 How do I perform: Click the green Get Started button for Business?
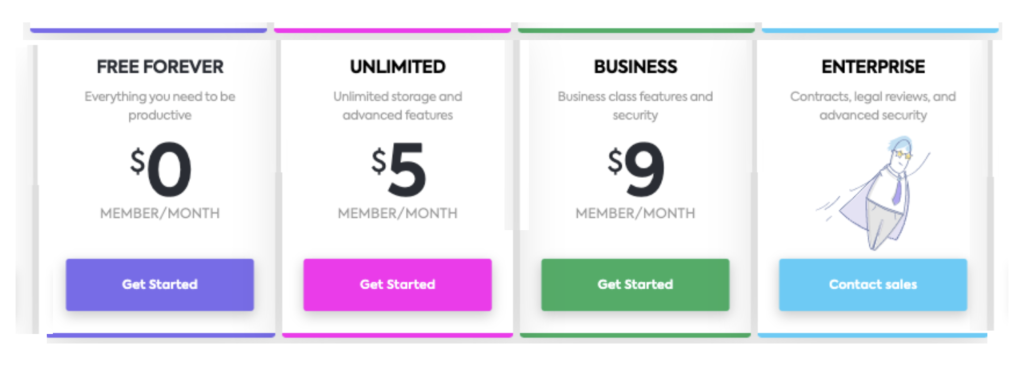coord(635,285)
